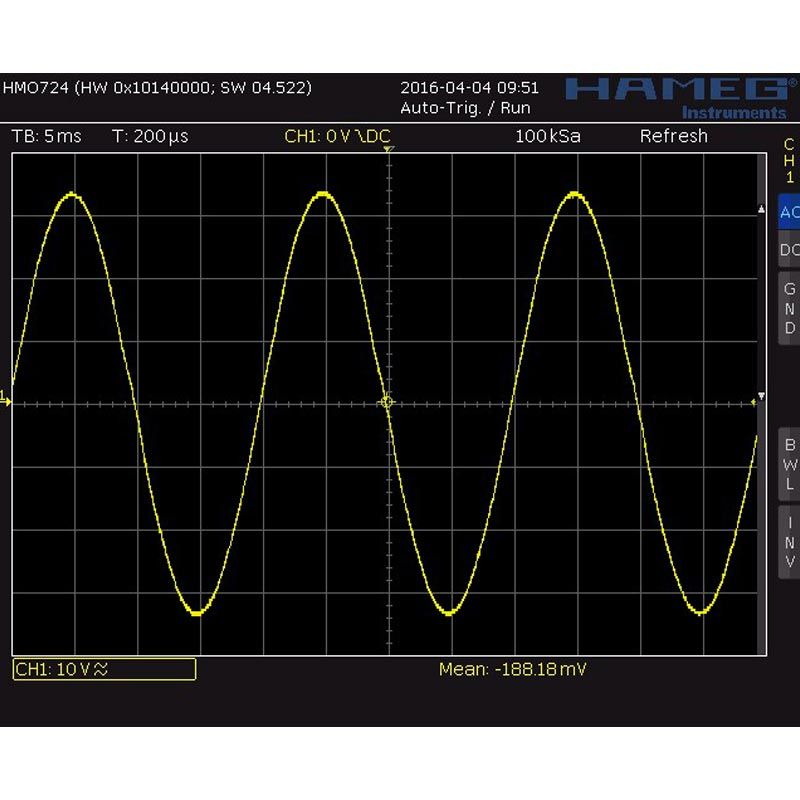Click the CH1 ground level marker at left edge
The height and width of the screenshot is (800, 800).
tap(6, 399)
